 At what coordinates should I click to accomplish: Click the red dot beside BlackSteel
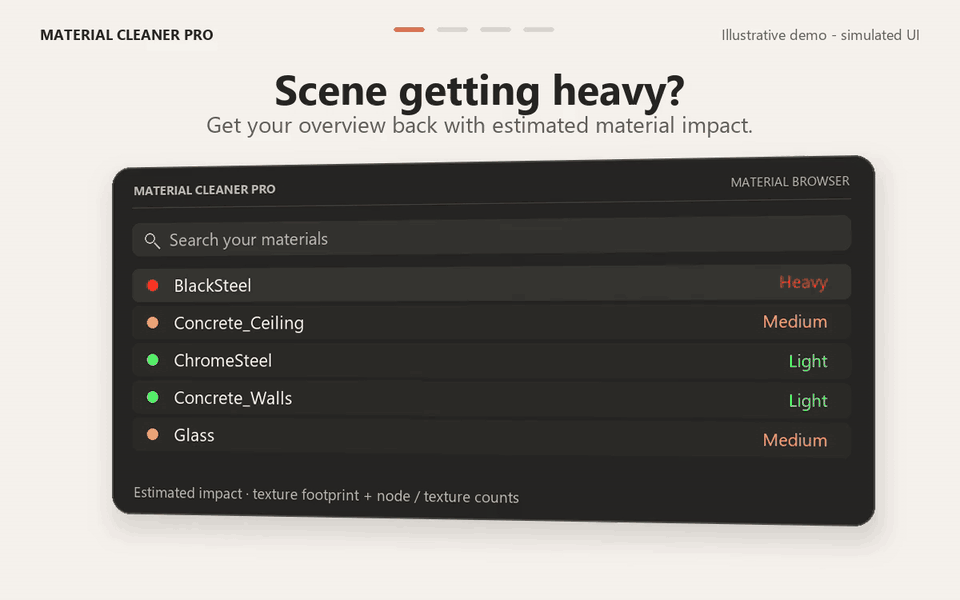pyautogui.click(x=152, y=285)
